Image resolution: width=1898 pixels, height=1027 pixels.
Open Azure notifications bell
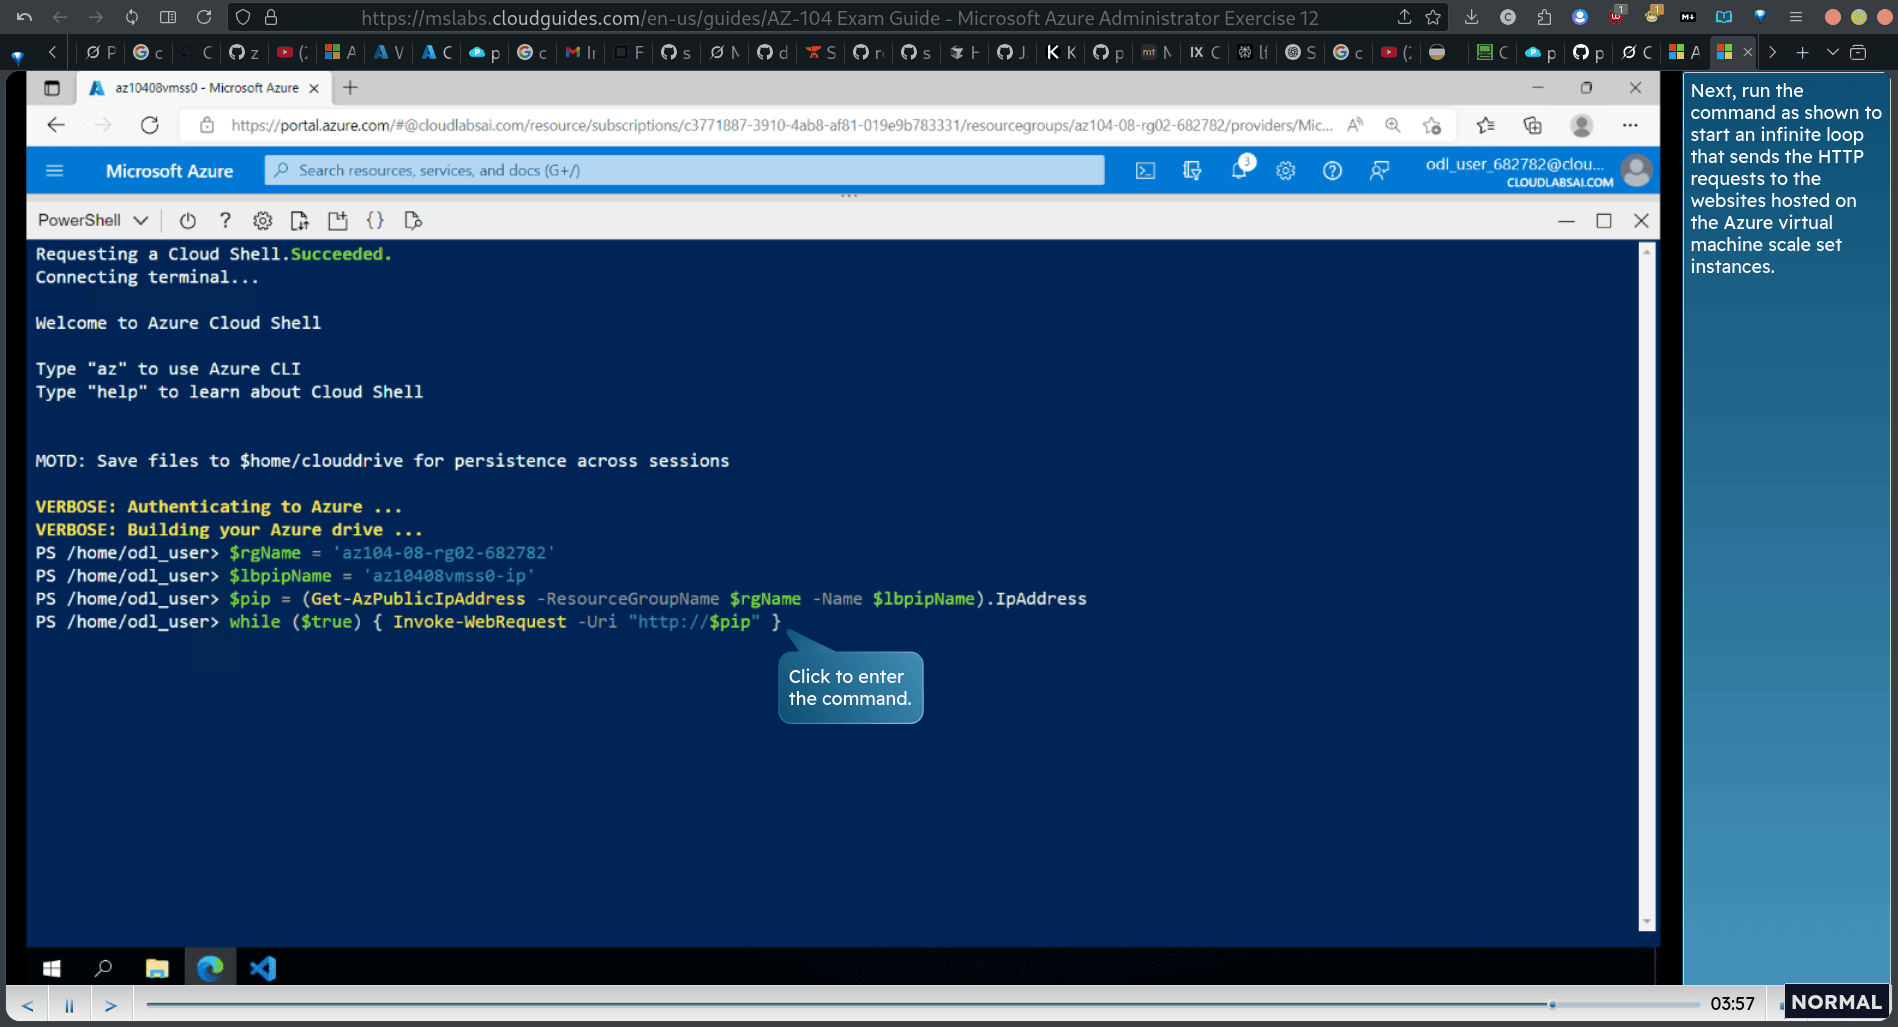click(x=1240, y=169)
